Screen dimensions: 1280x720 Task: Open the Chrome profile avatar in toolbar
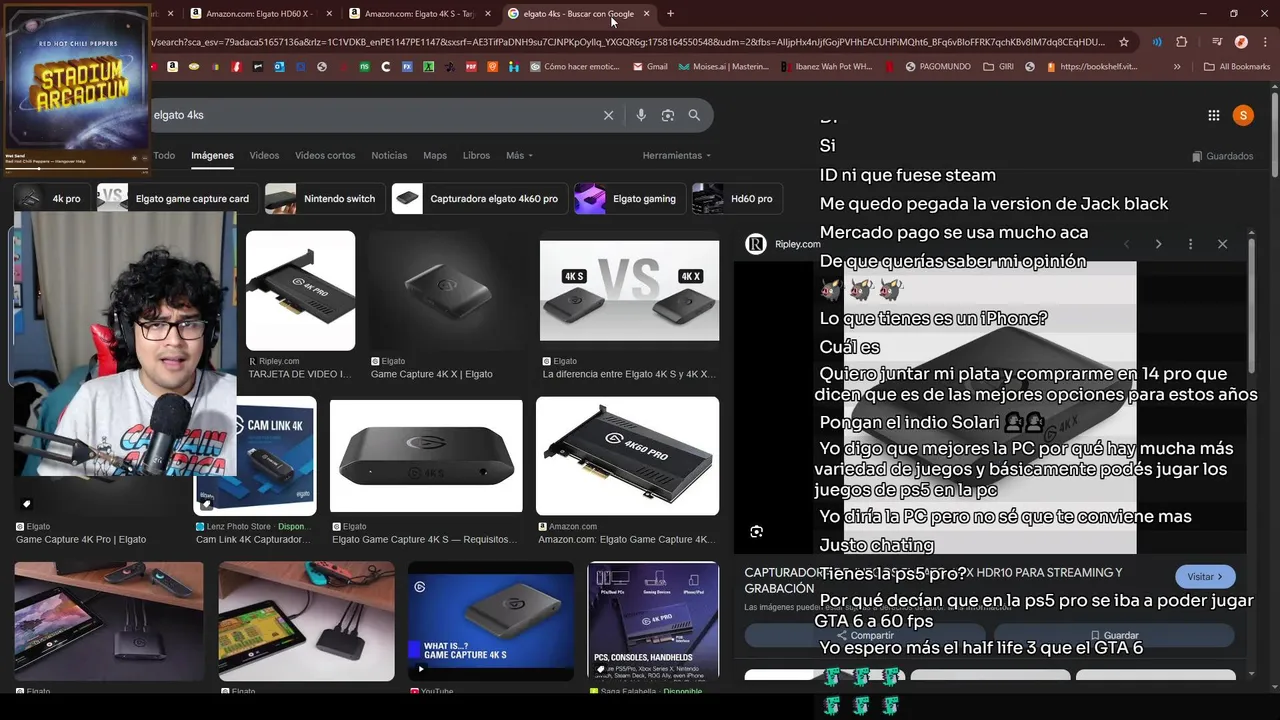[x=1241, y=42]
